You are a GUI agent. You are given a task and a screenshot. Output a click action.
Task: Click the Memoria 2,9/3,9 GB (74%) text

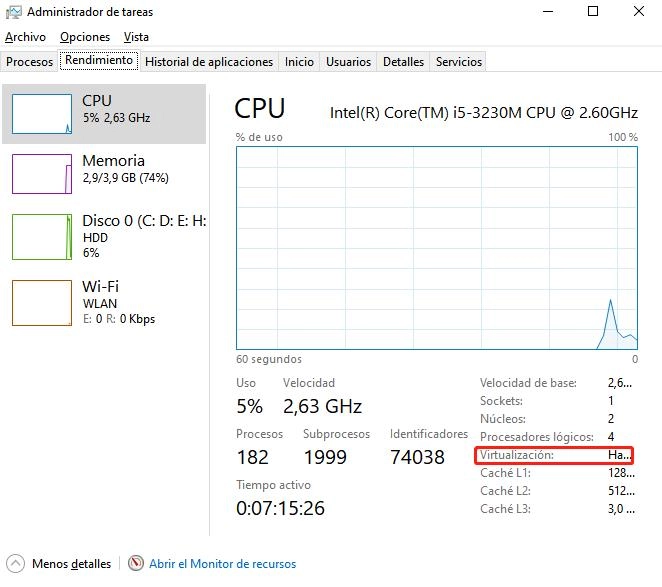coord(125,178)
